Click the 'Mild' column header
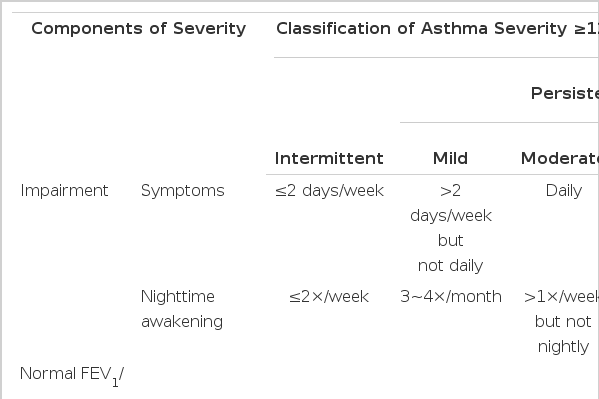Image resolution: width=599 pixels, height=399 pixels. [x=450, y=158]
